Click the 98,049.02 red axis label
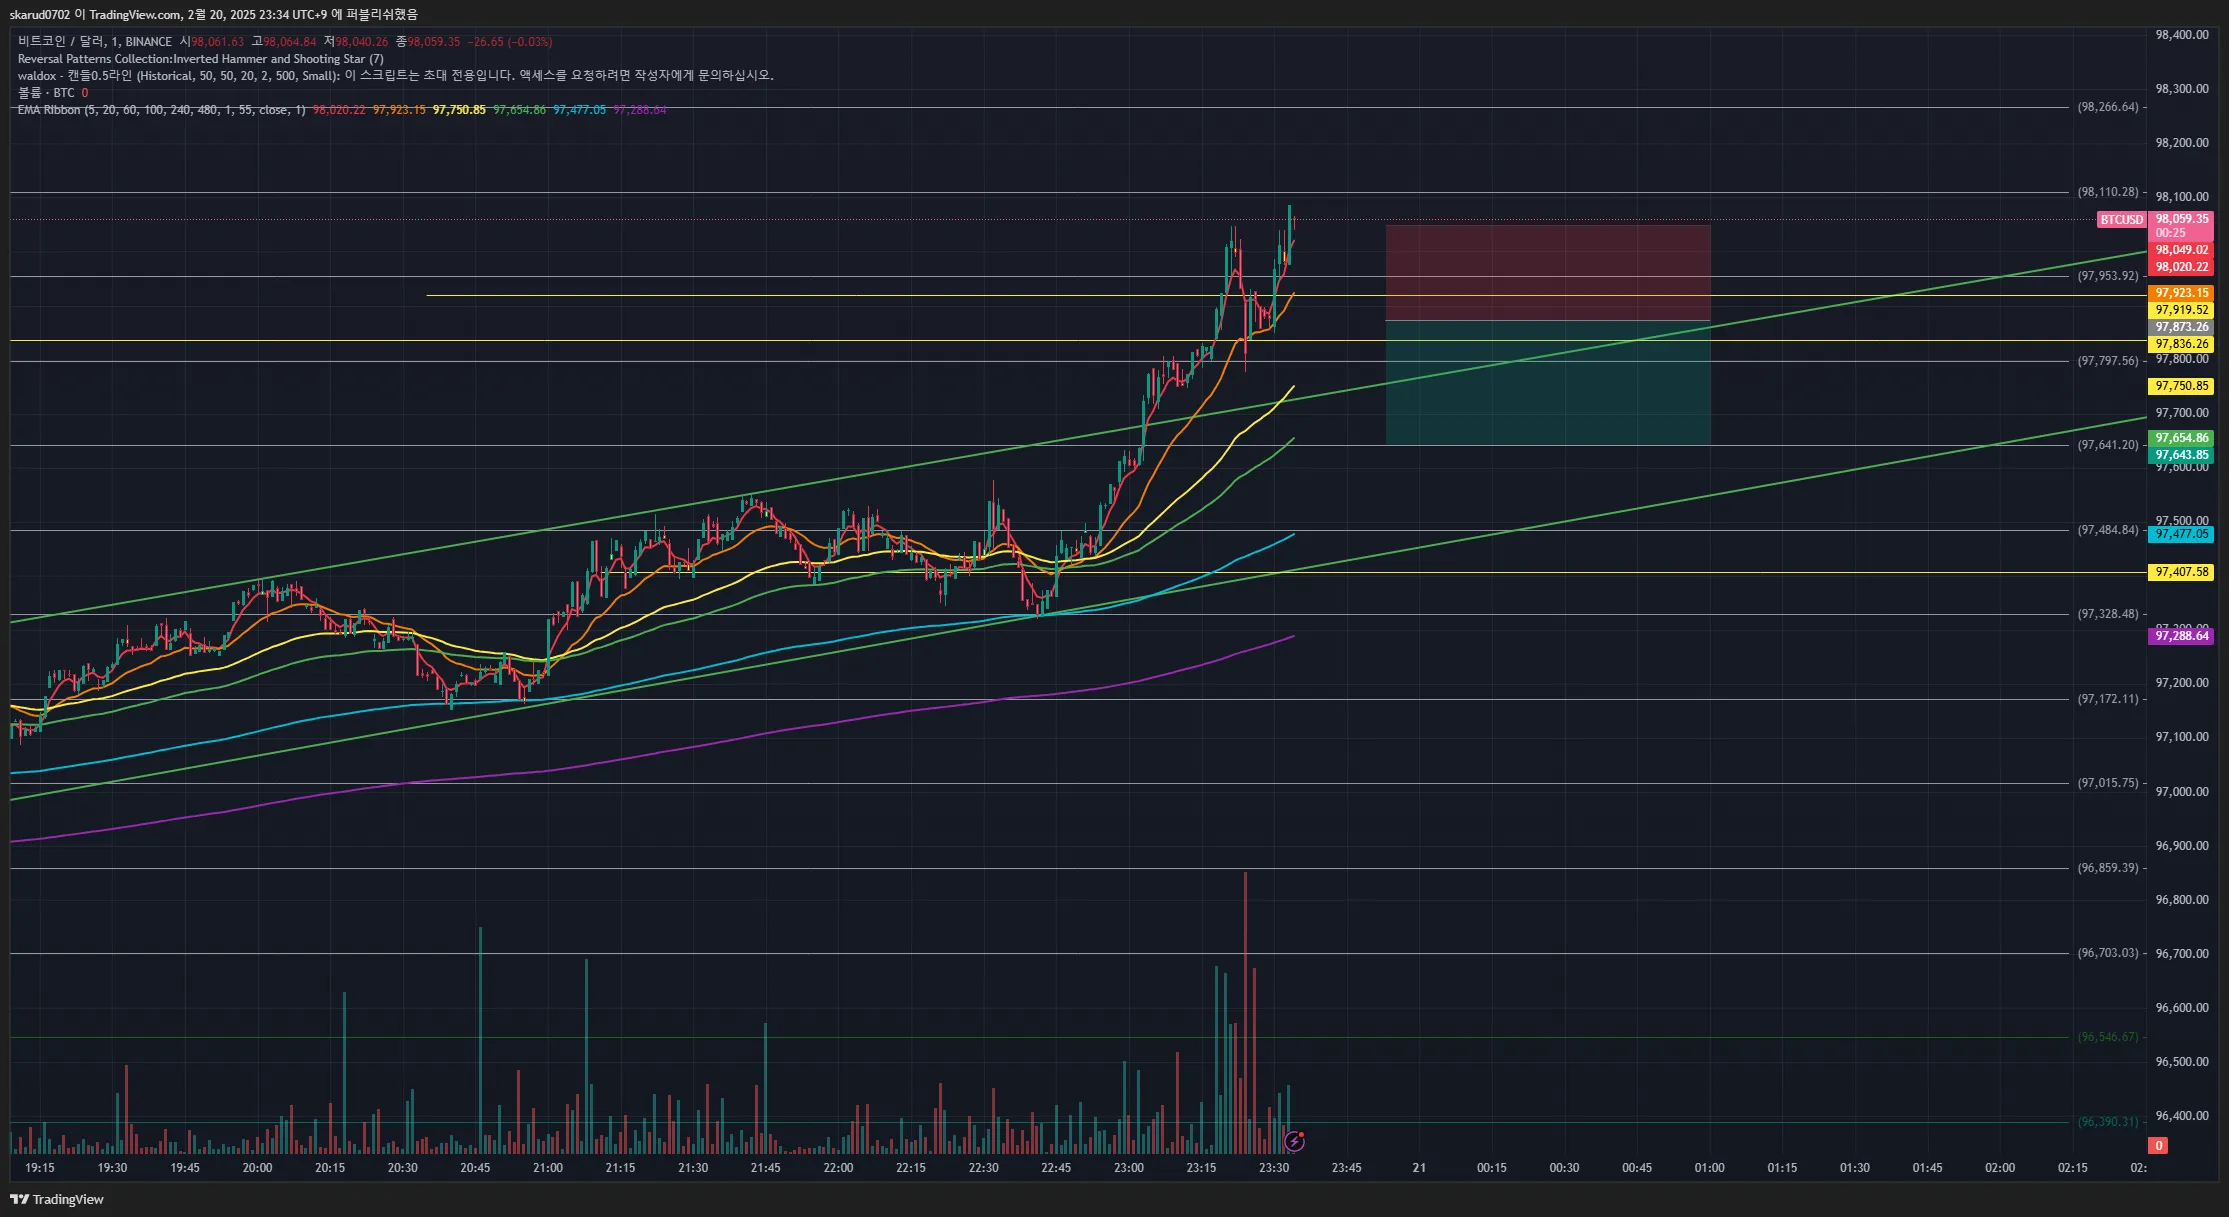This screenshot has height=1217, width=2229. click(2182, 250)
